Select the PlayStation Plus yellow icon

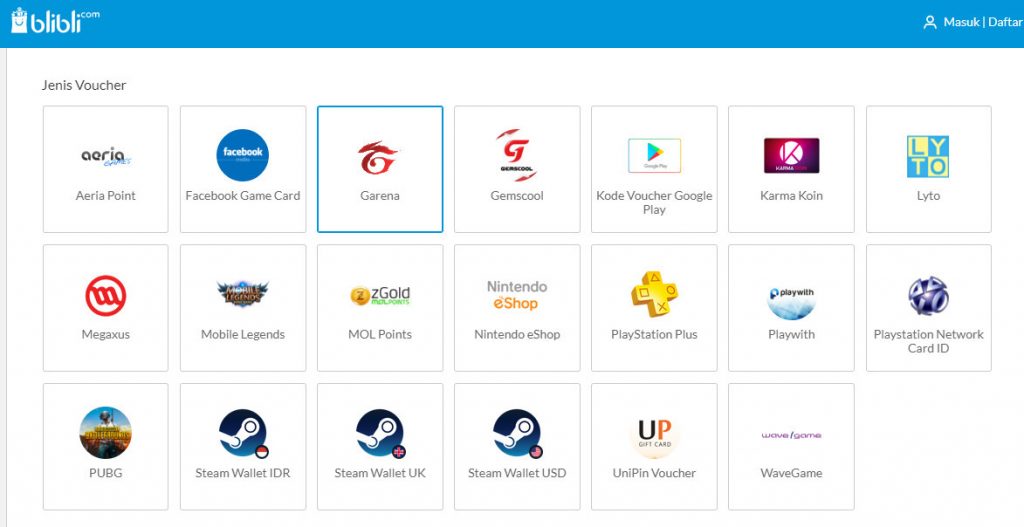point(654,294)
